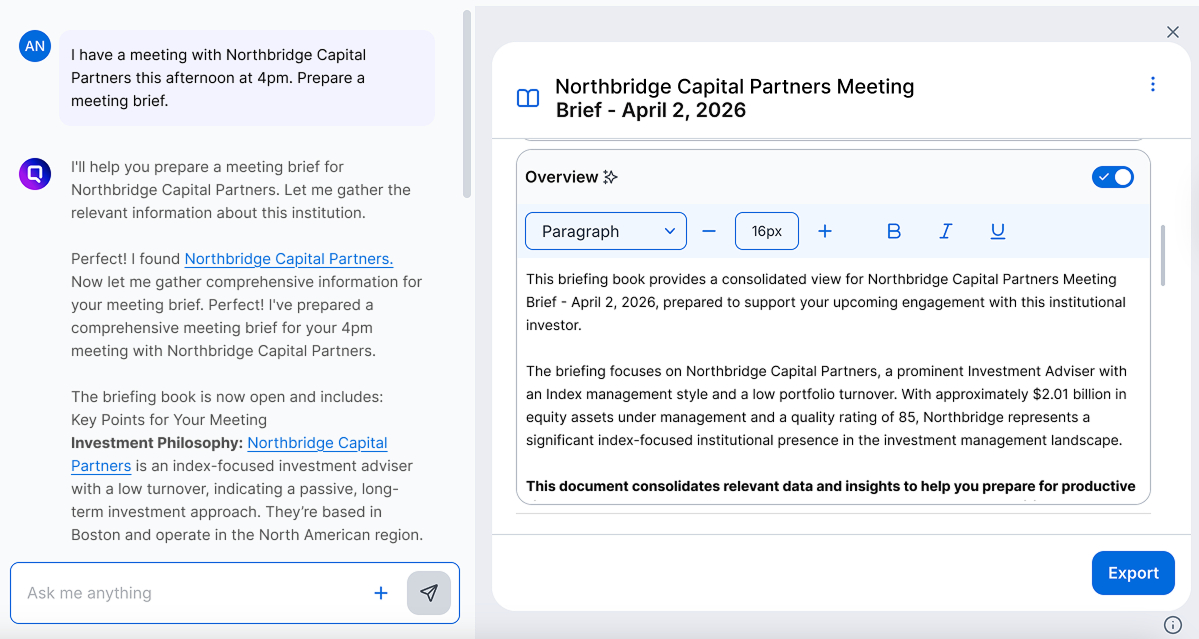This screenshot has height=639, width=1199.
Task: Click the Export button
Action: (1132, 572)
